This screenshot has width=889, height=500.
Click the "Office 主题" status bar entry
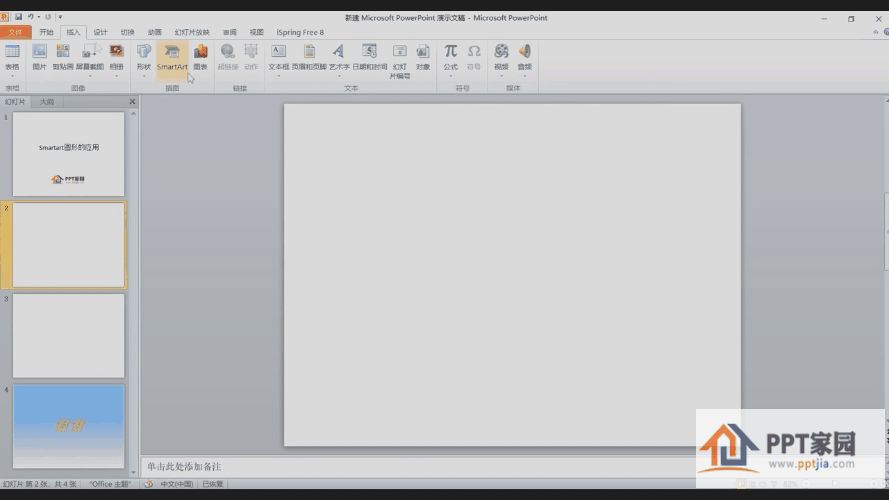(110, 484)
